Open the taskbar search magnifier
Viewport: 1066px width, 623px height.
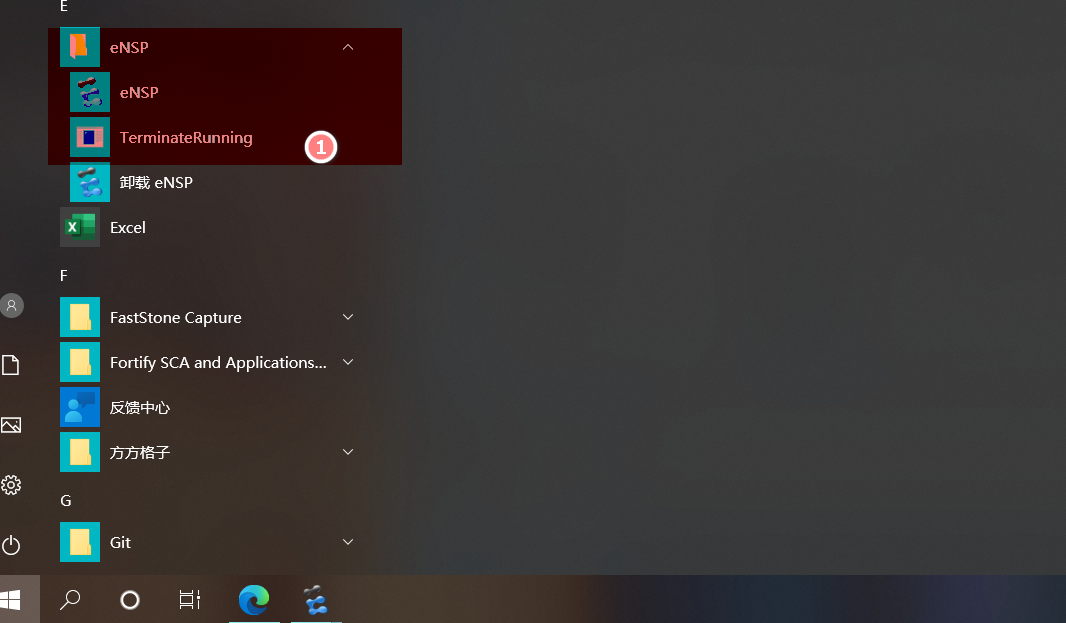70,600
